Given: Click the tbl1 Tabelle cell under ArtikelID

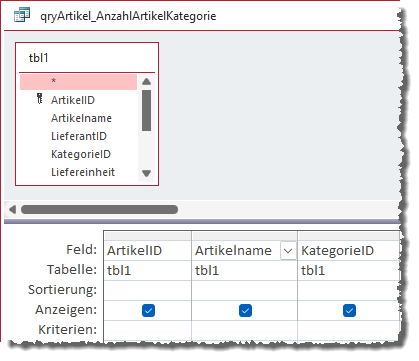Looking at the screenshot, I should (x=147, y=270).
